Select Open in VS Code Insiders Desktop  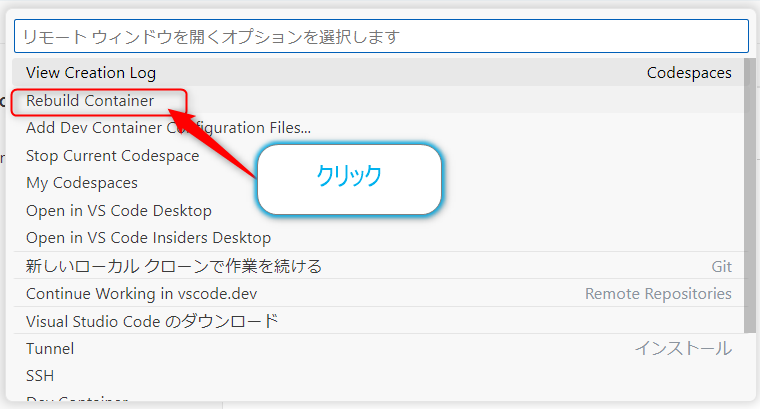coord(378,237)
